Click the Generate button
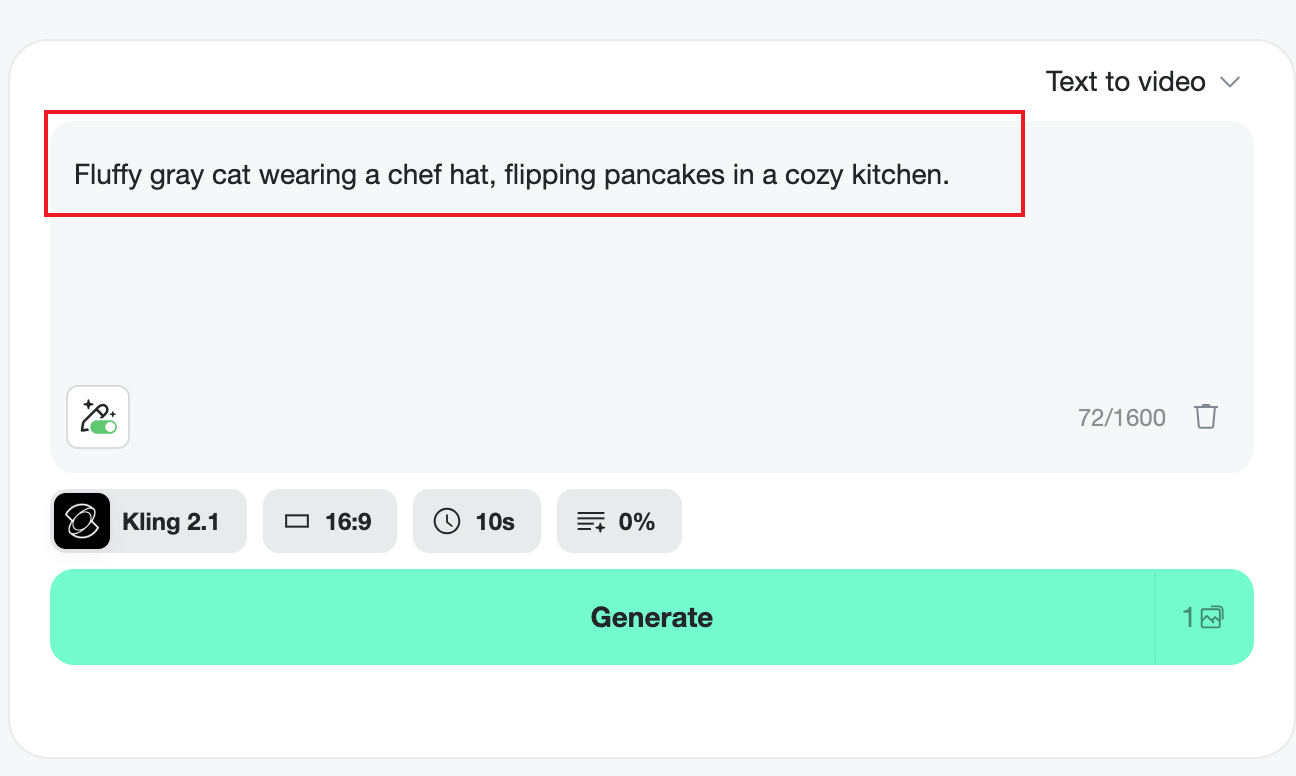The width and height of the screenshot is (1296, 776). coord(651,617)
